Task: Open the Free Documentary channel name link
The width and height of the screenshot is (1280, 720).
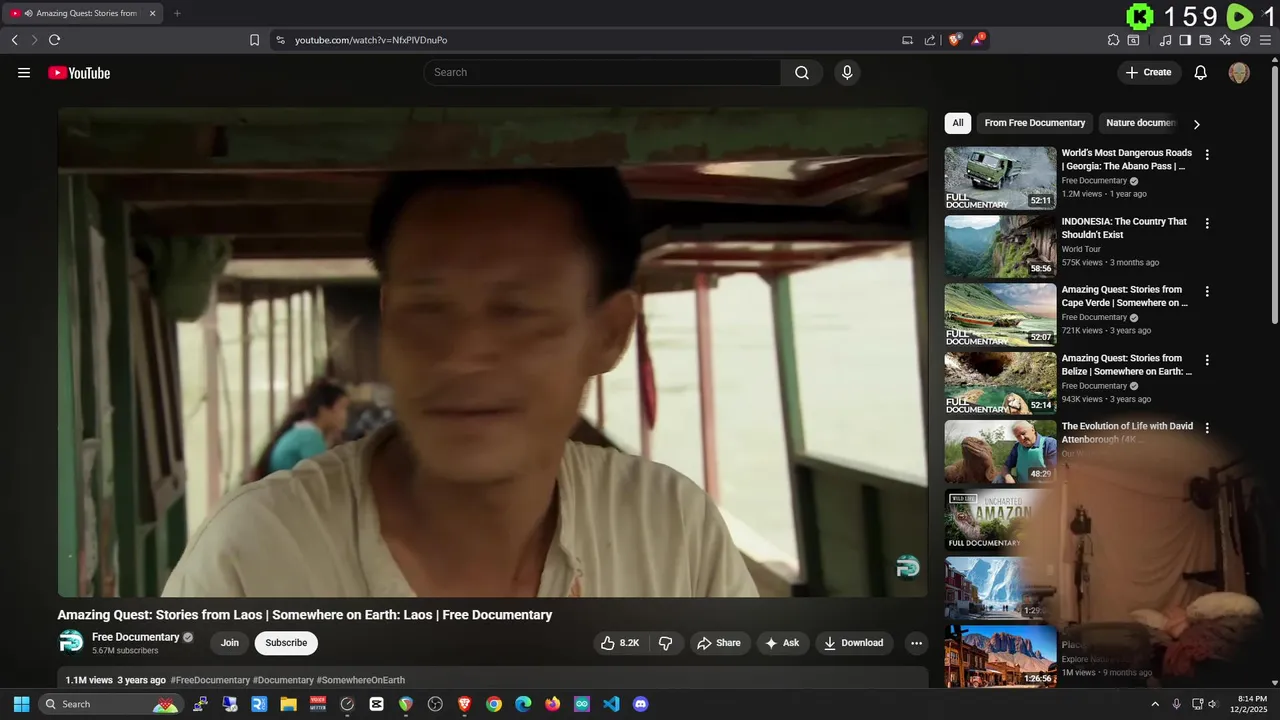Action: click(x=135, y=637)
